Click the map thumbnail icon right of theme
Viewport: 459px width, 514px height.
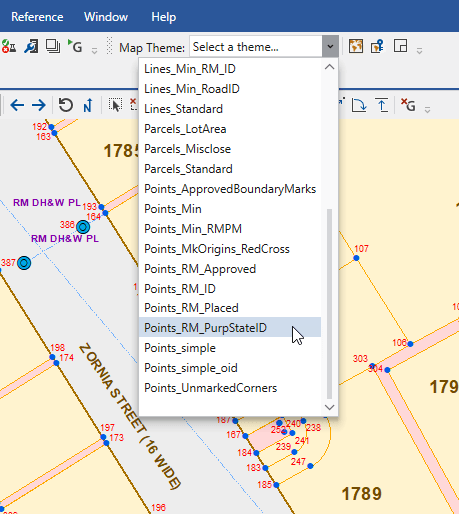click(356, 46)
